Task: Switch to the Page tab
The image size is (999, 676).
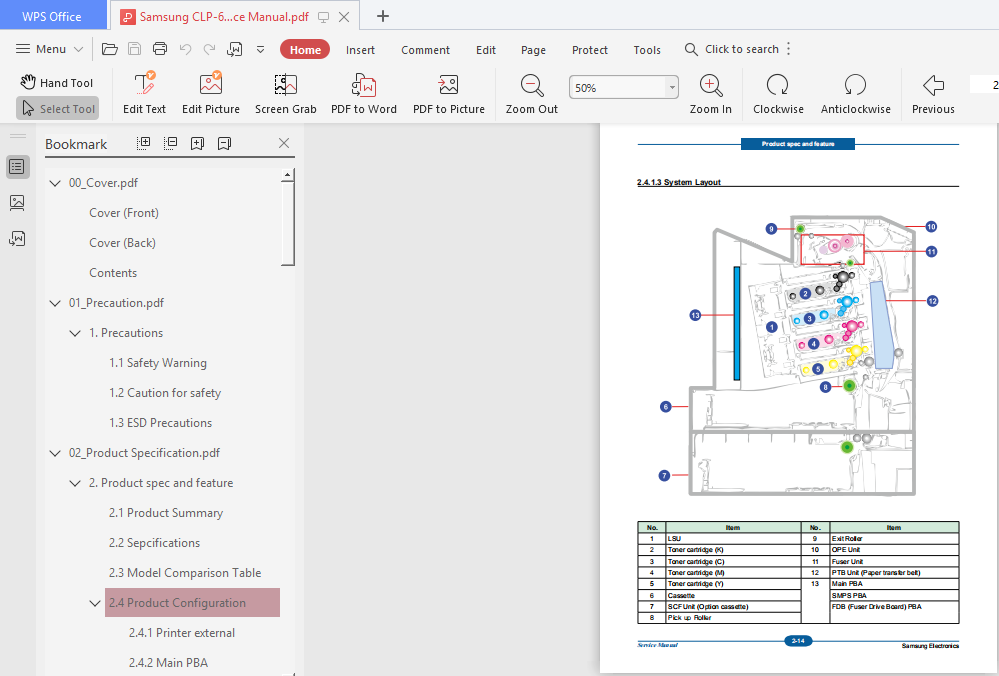Action: [533, 50]
